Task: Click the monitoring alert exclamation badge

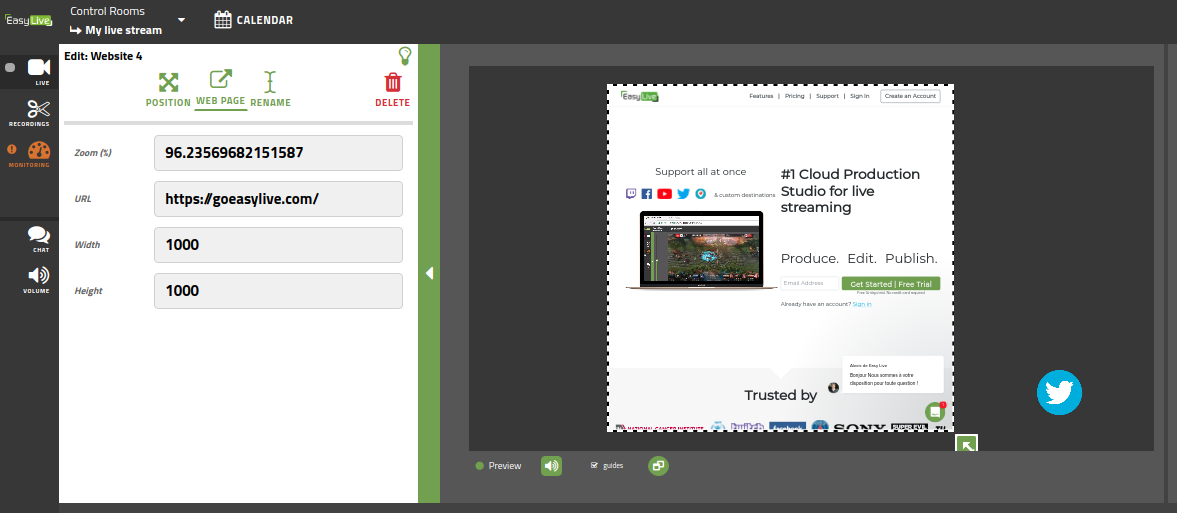Action: pyautogui.click(x=11, y=149)
